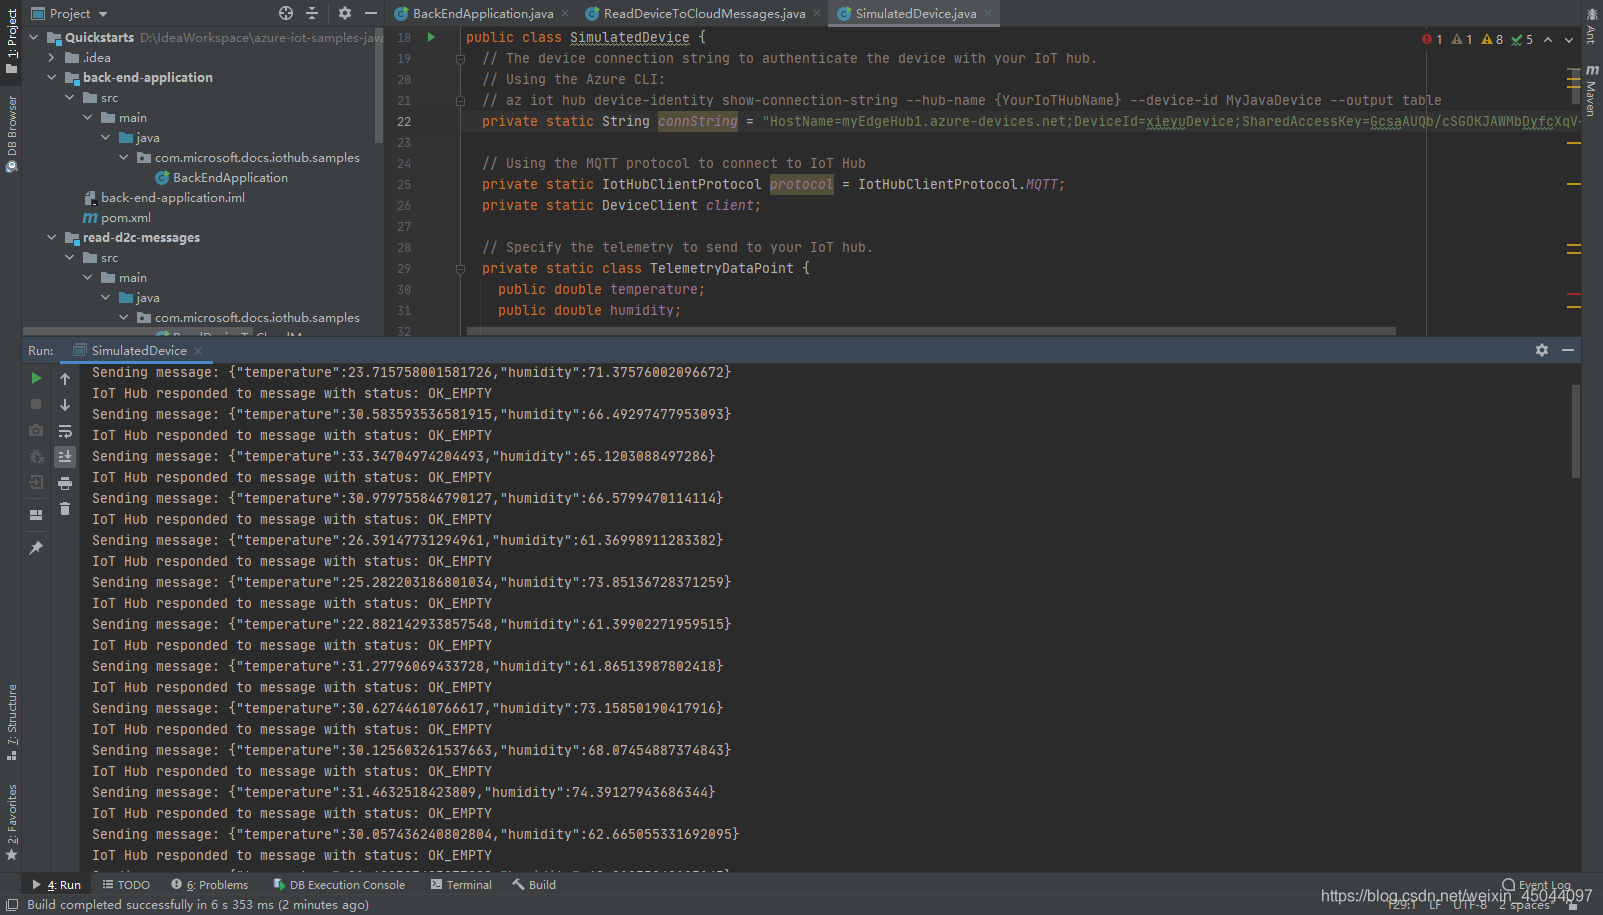Rerun SimulatedDevice with the green play icon
Image resolution: width=1603 pixels, height=915 pixels.
[x=36, y=378]
